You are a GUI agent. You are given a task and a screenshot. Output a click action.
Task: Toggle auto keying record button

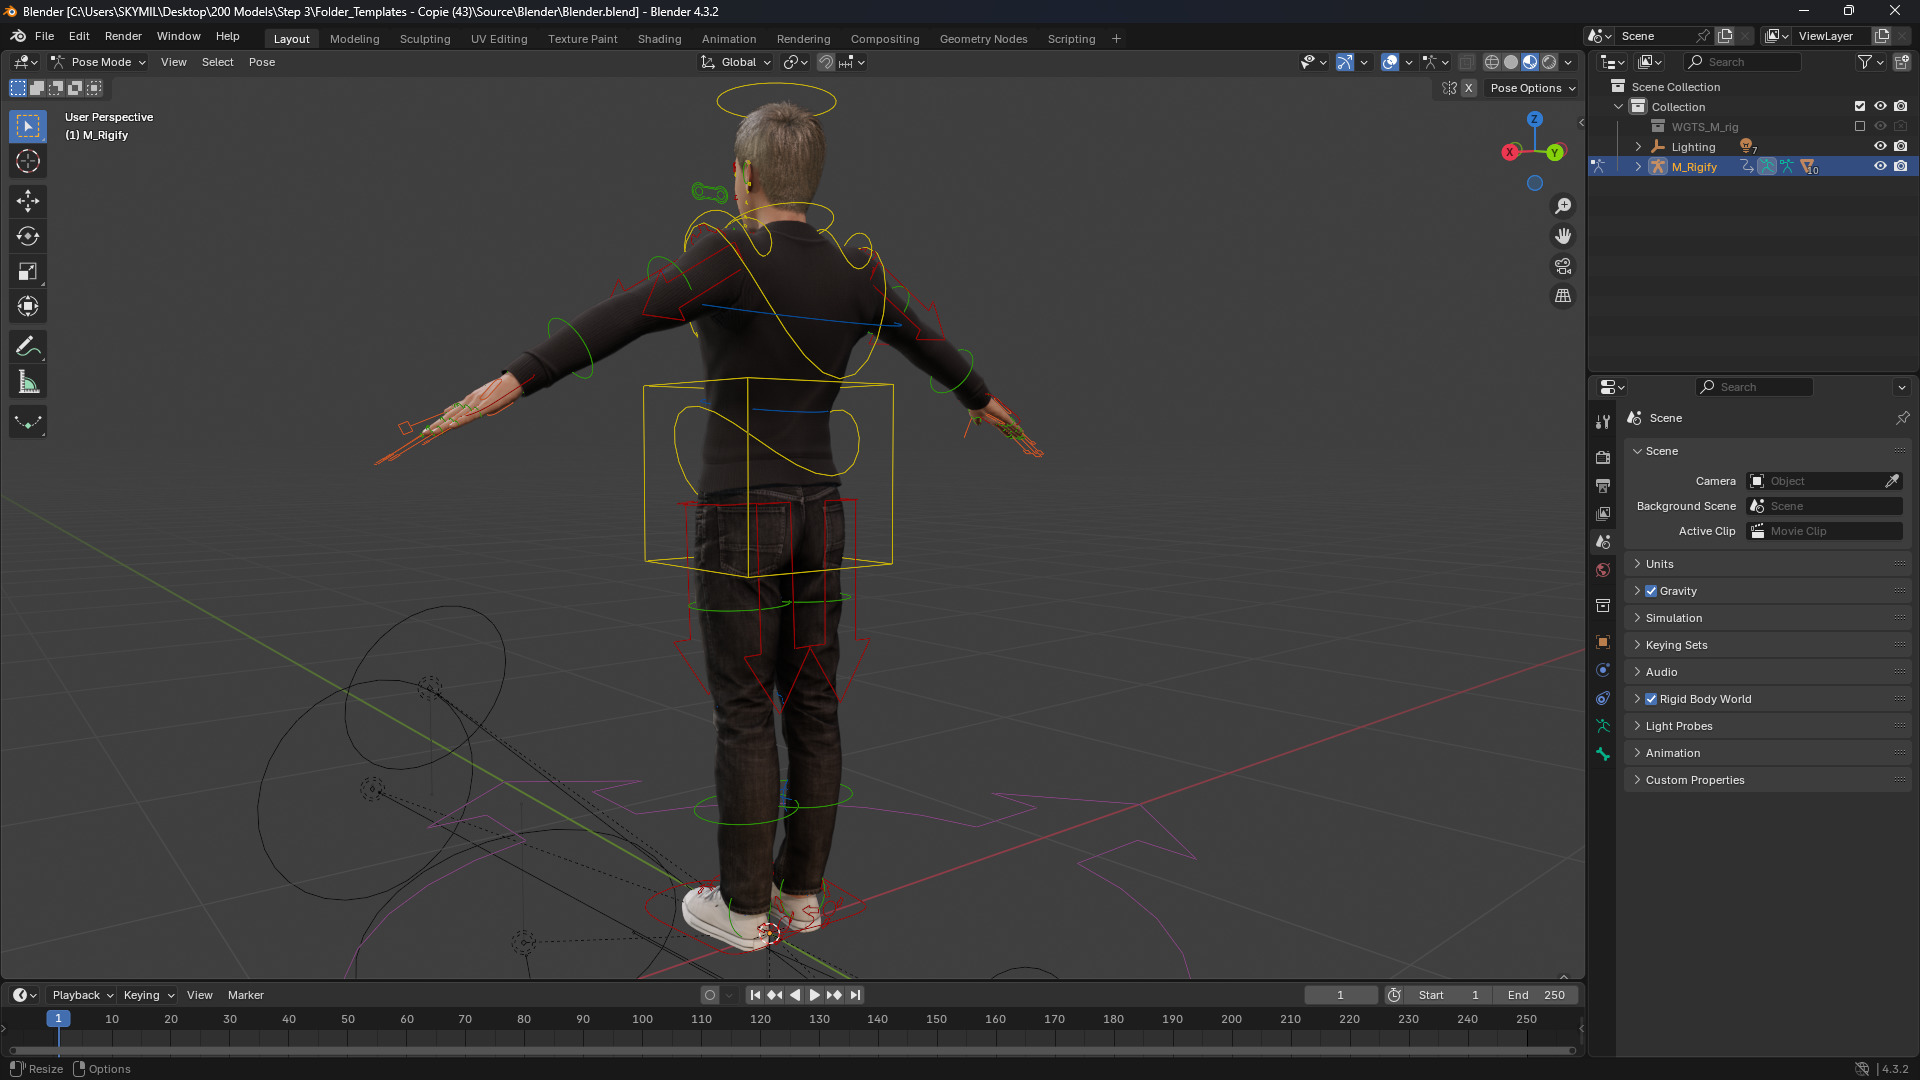click(710, 995)
